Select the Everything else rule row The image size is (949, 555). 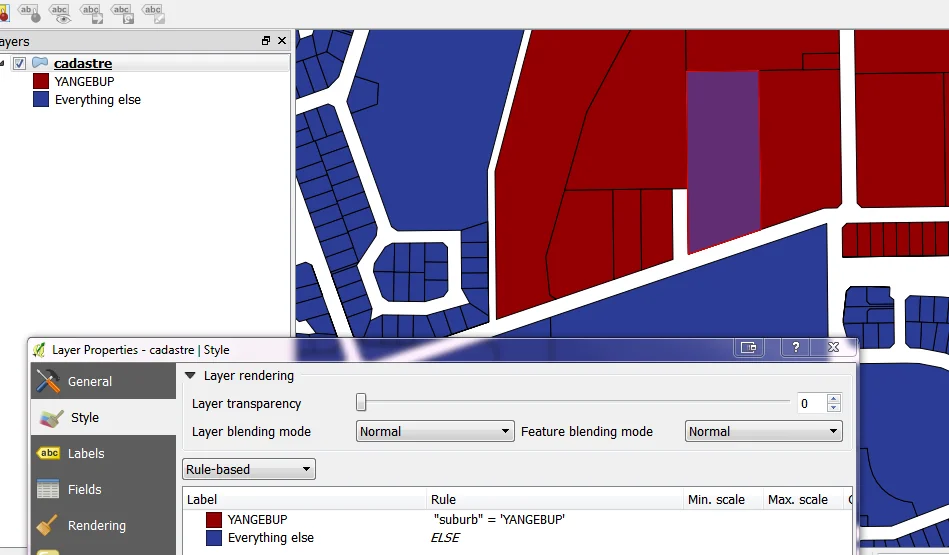click(x=270, y=538)
